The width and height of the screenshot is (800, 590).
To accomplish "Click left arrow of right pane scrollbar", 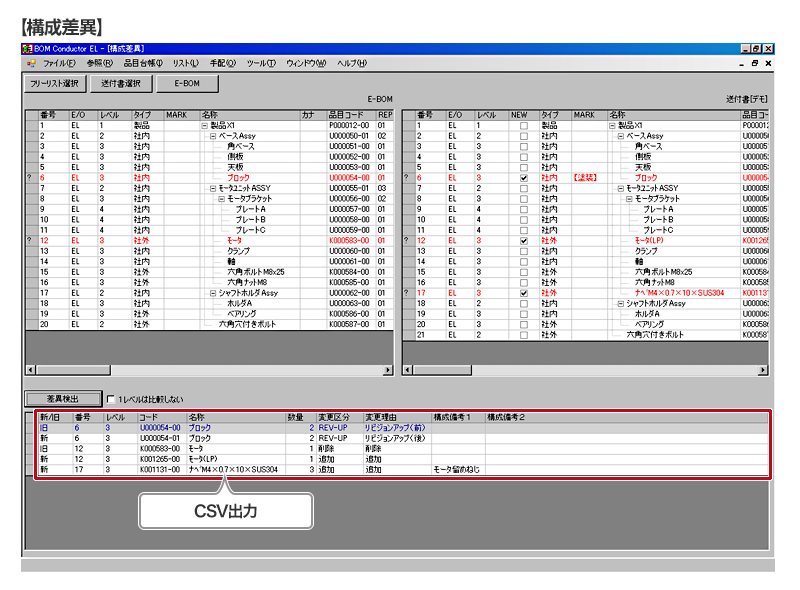I will (x=408, y=370).
